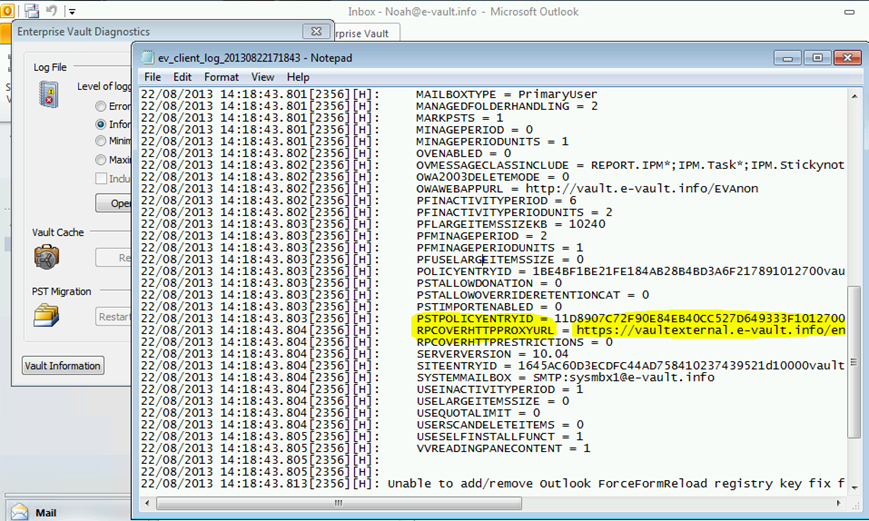Click the SITEENTRYID line in the log
869x521 pixels.
pyautogui.click(x=631, y=366)
